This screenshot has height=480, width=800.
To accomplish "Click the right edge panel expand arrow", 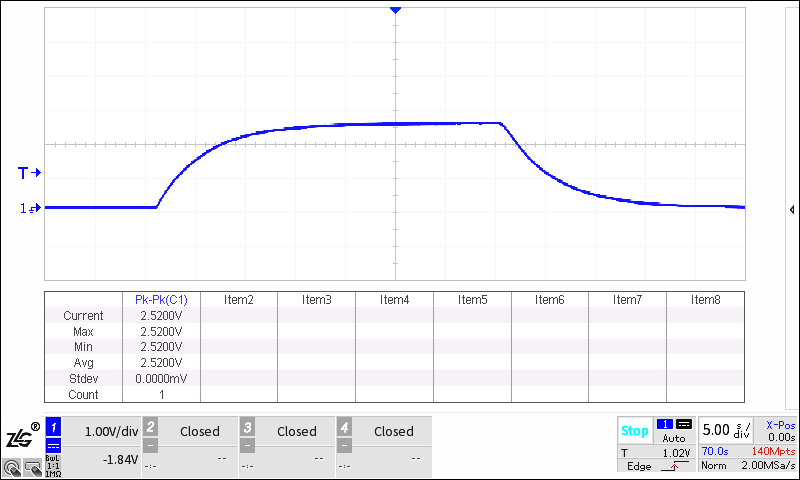I will 792,210.
